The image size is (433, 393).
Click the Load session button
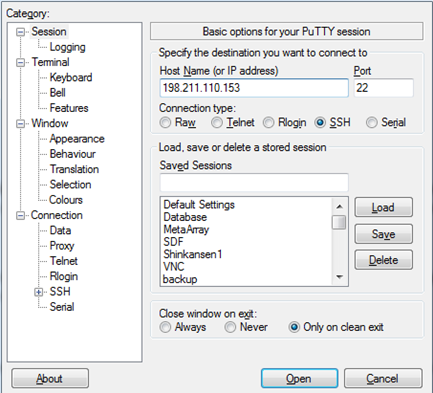click(383, 207)
